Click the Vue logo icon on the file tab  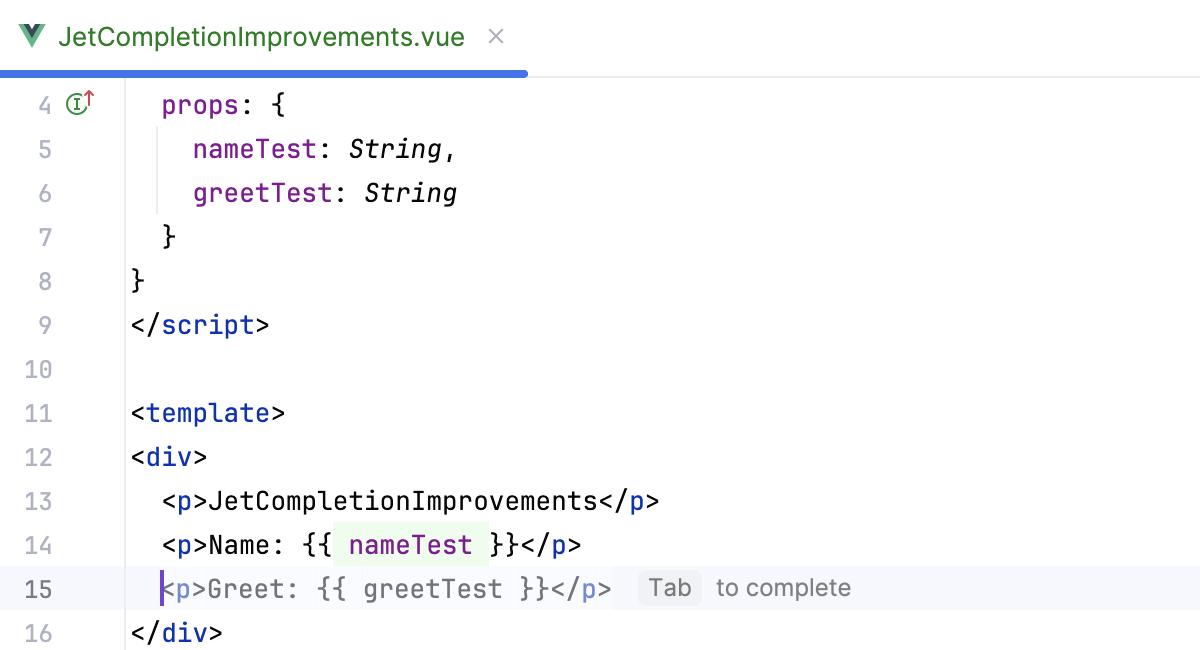tap(32, 36)
